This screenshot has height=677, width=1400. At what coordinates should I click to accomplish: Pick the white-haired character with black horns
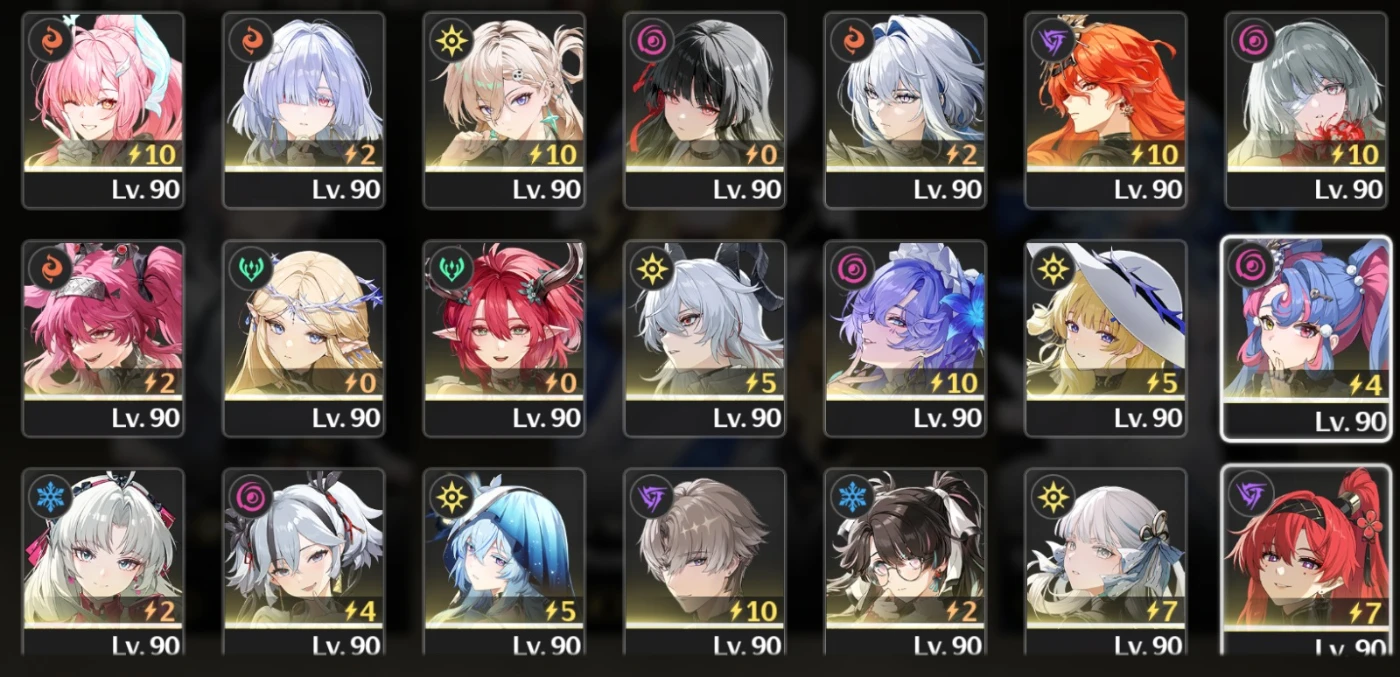coord(705,338)
